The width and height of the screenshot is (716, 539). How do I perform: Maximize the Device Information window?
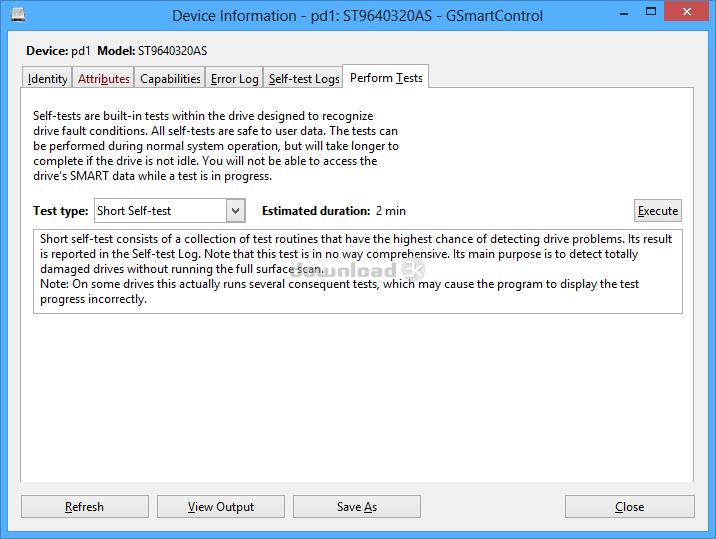(651, 11)
